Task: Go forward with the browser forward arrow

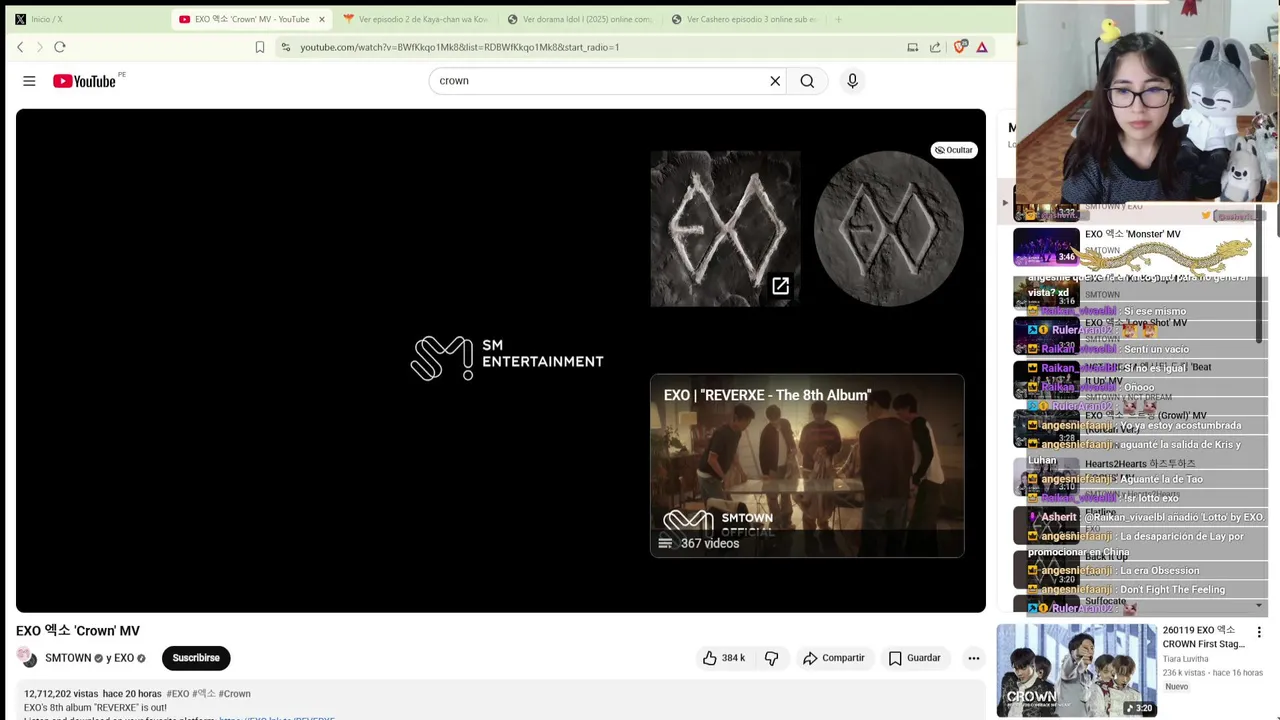Action: 40,47
